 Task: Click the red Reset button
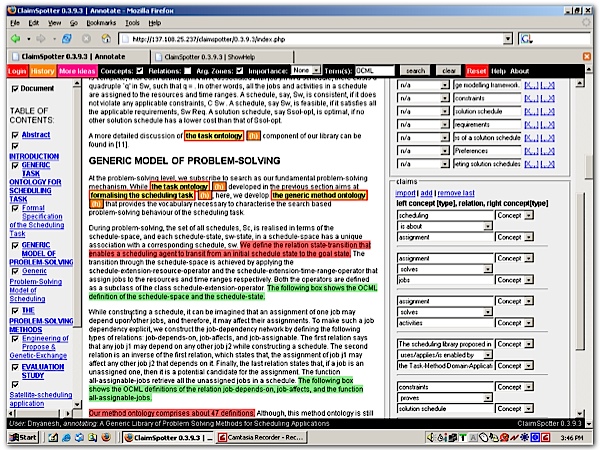click(x=476, y=71)
